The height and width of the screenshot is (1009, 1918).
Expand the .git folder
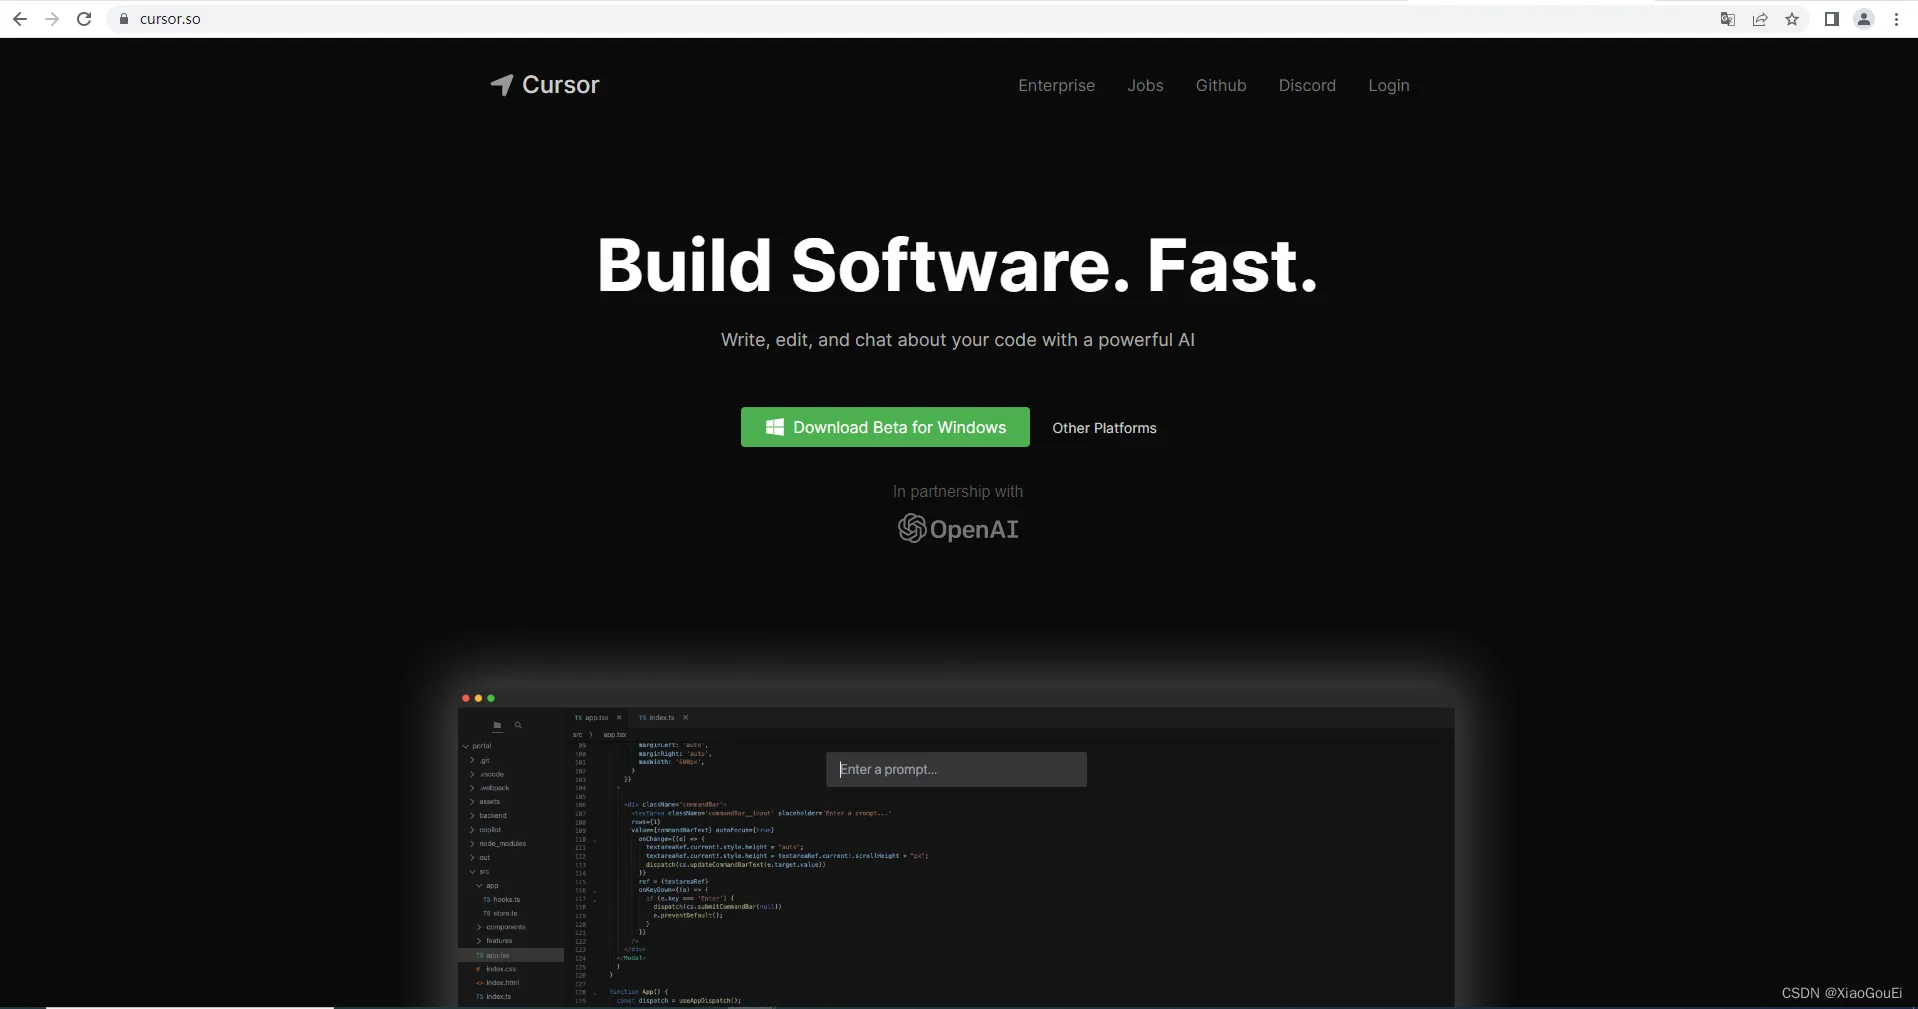point(480,761)
